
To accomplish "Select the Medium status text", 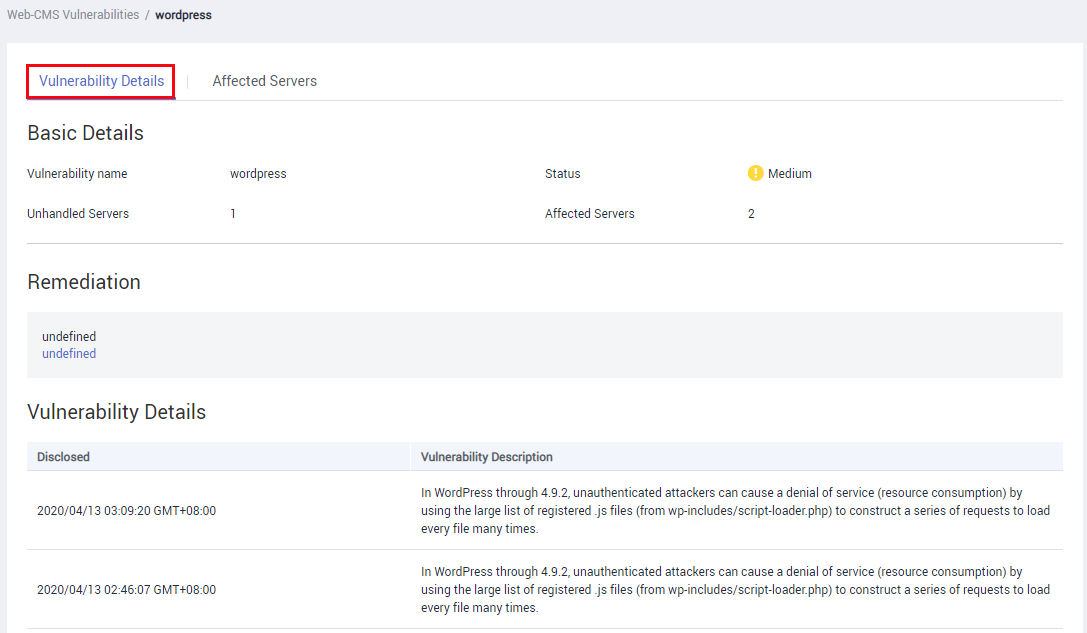I will click(x=790, y=173).
